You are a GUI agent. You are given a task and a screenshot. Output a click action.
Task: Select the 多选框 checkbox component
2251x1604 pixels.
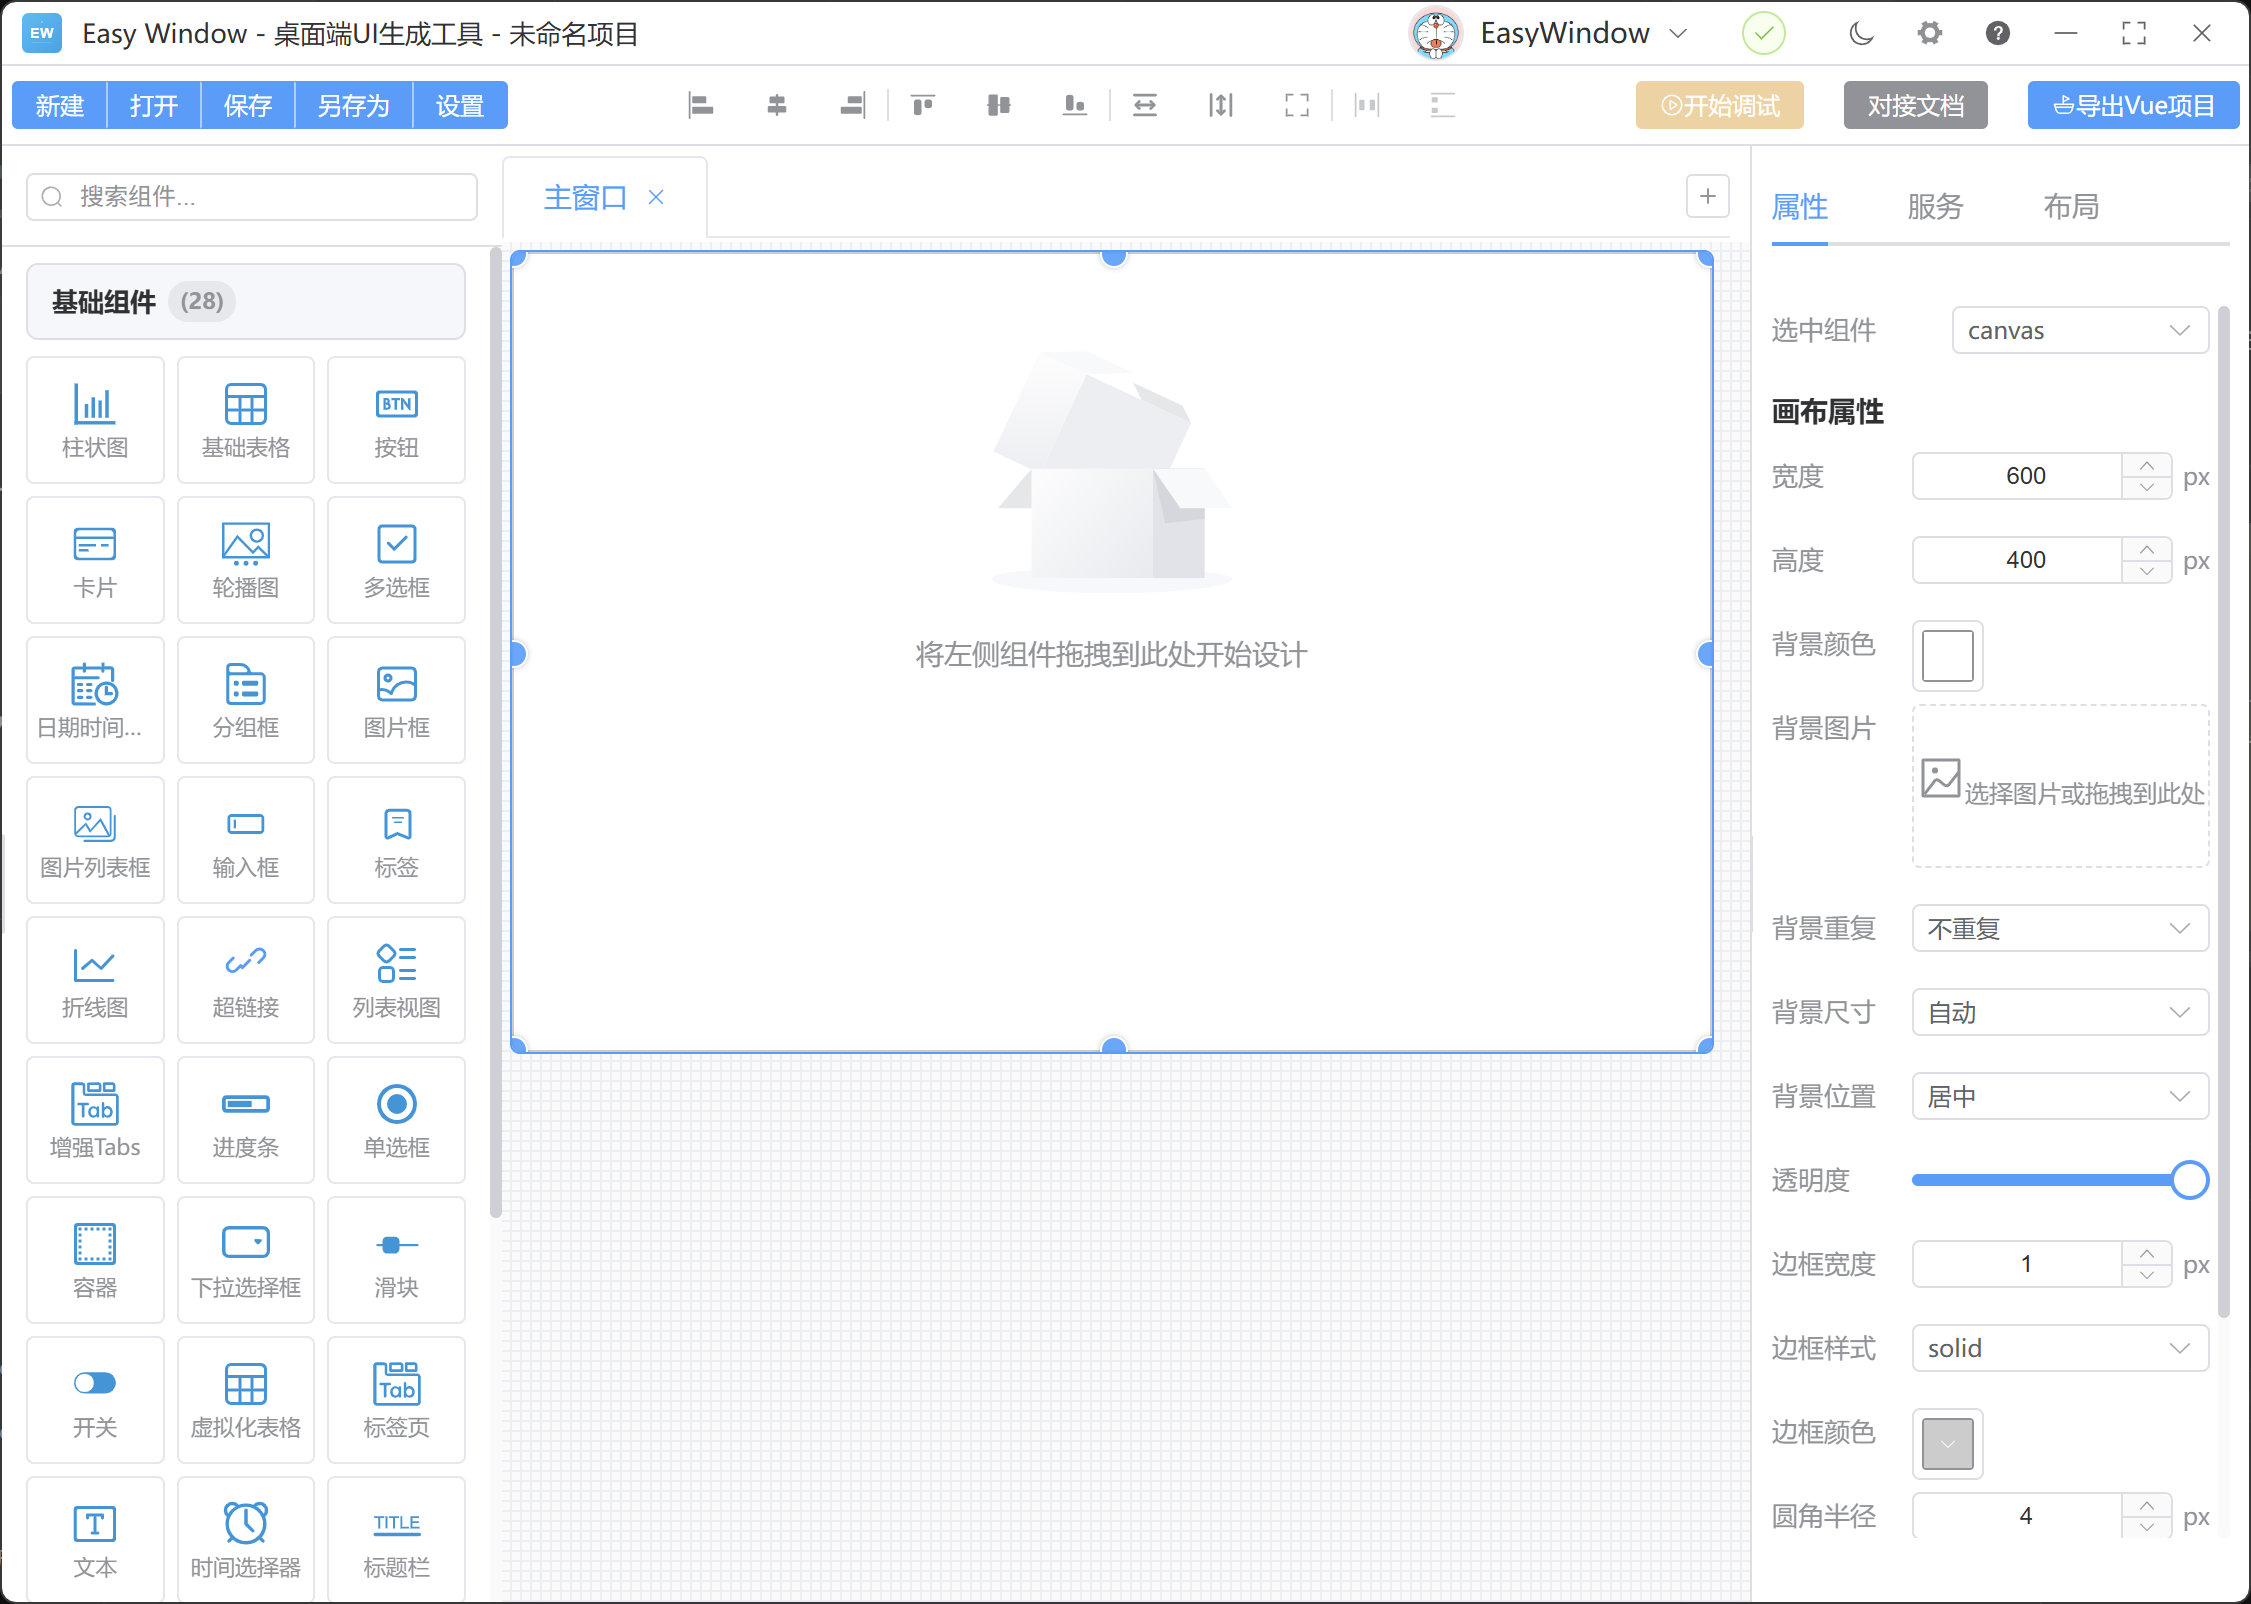coord(396,560)
